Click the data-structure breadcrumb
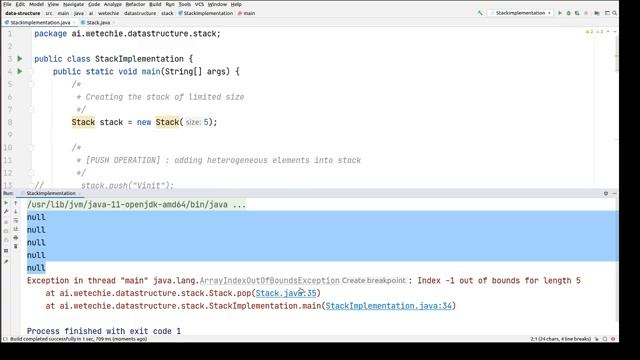 pyautogui.click(x=23, y=13)
